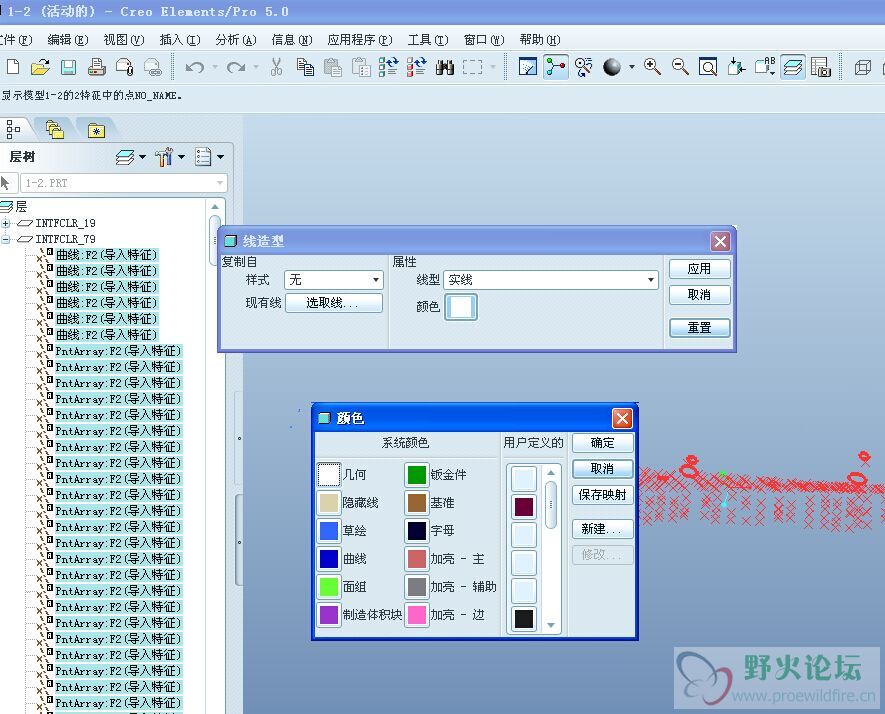Open the 工具 menu

428,40
